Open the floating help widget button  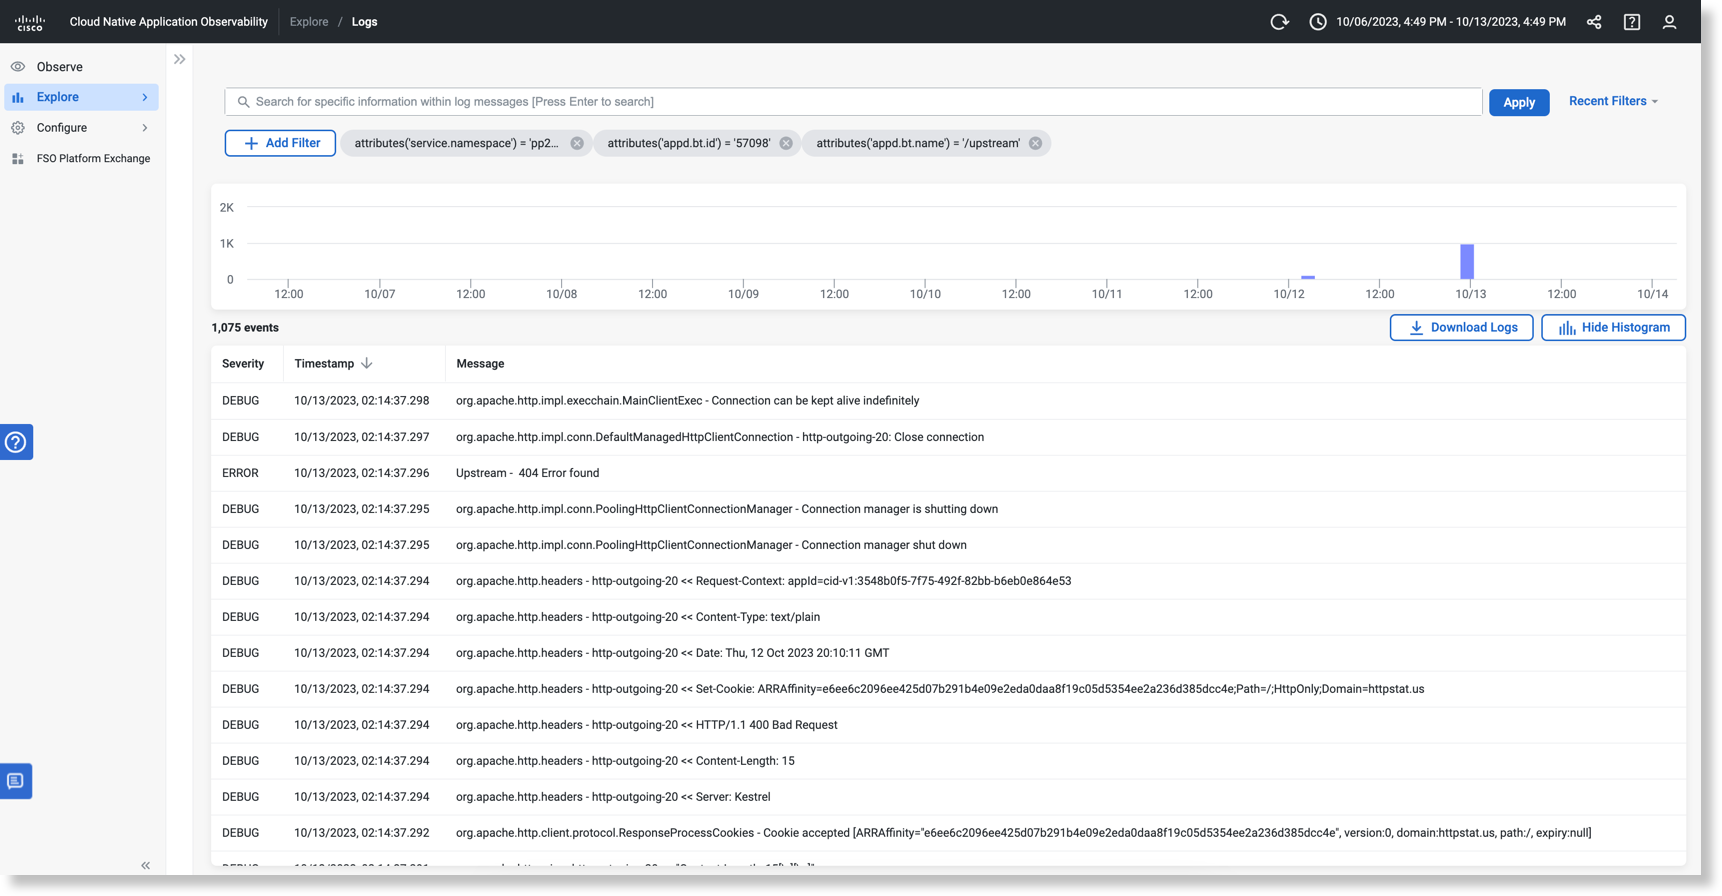click(x=16, y=442)
